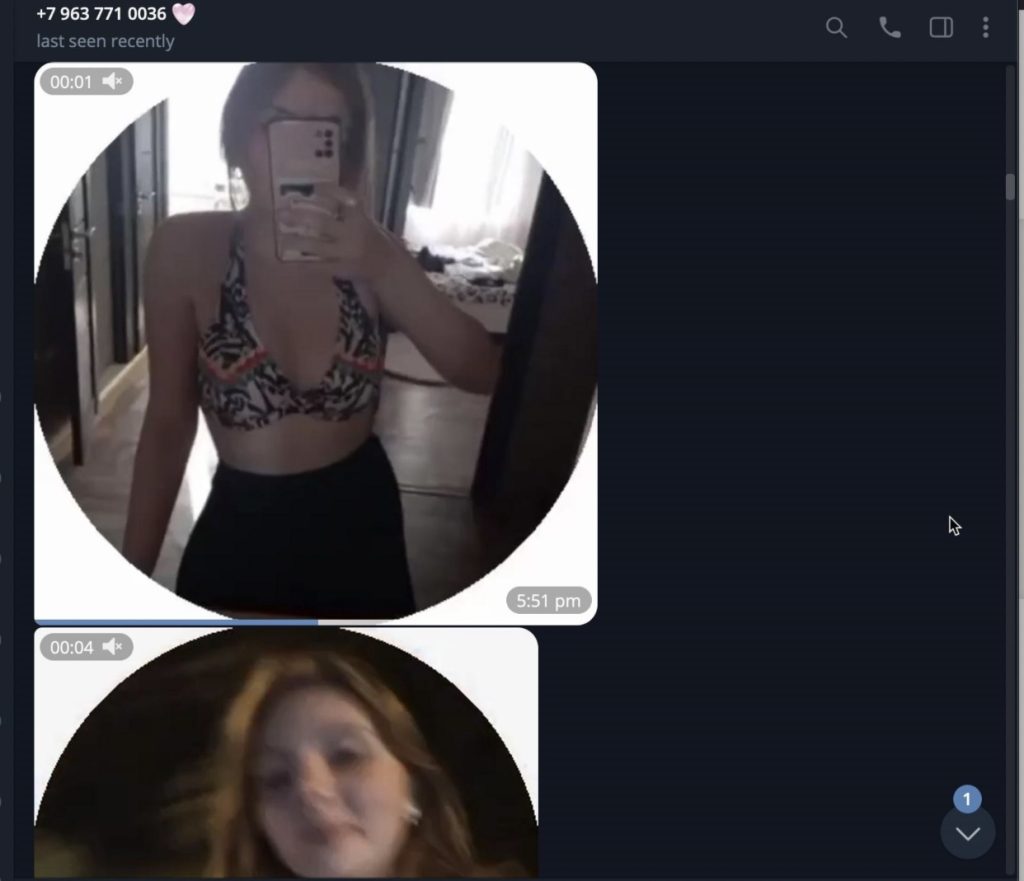Click the unread badge showing 1

tap(967, 799)
